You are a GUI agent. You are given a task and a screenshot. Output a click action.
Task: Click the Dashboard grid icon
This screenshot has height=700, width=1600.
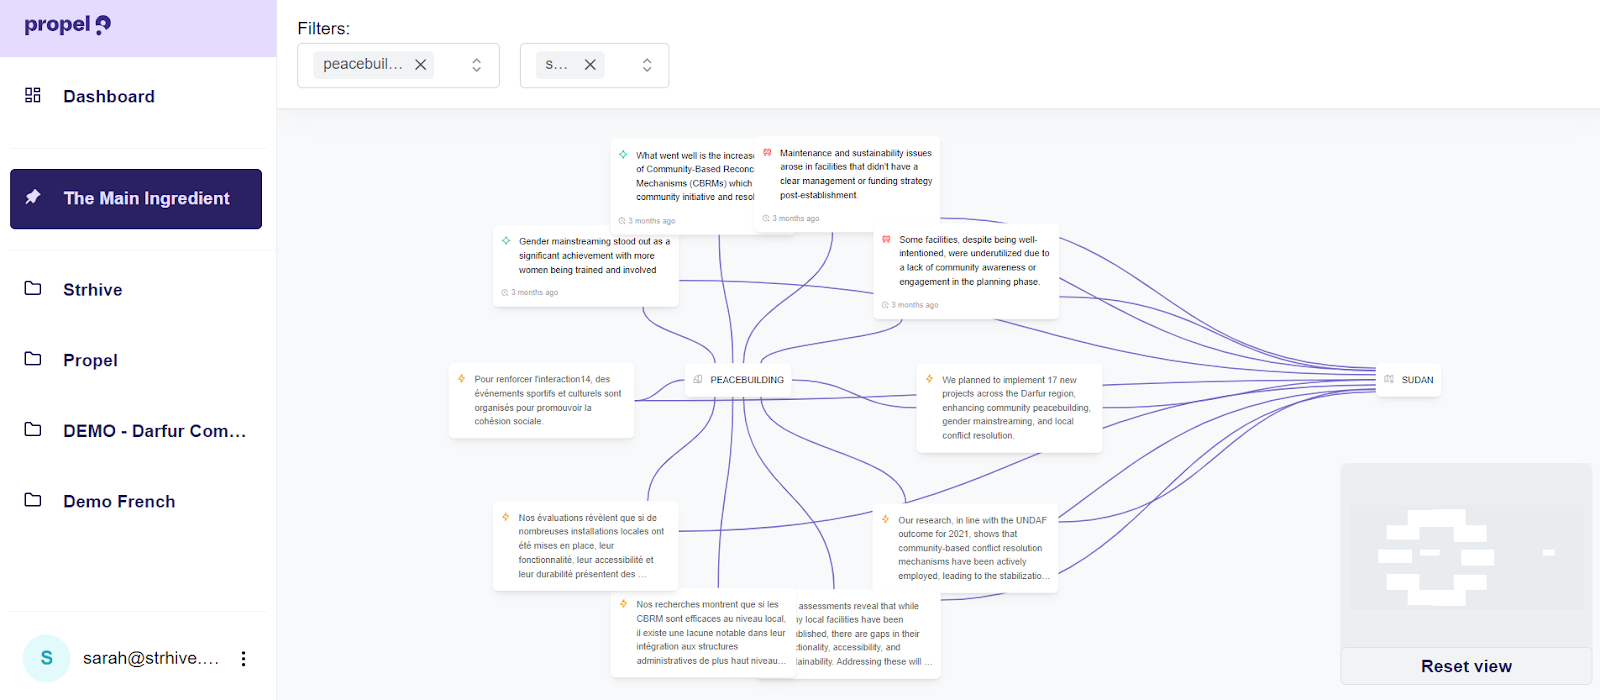click(33, 95)
